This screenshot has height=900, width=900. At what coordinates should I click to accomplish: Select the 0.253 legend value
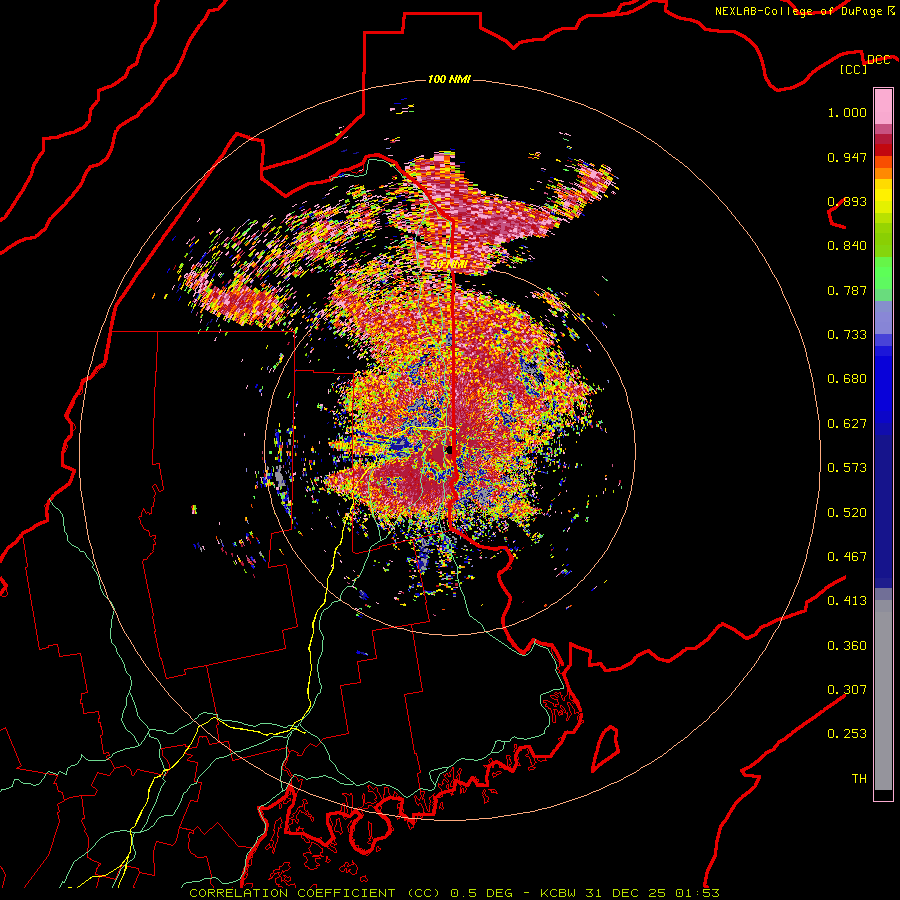tap(847, 734)
